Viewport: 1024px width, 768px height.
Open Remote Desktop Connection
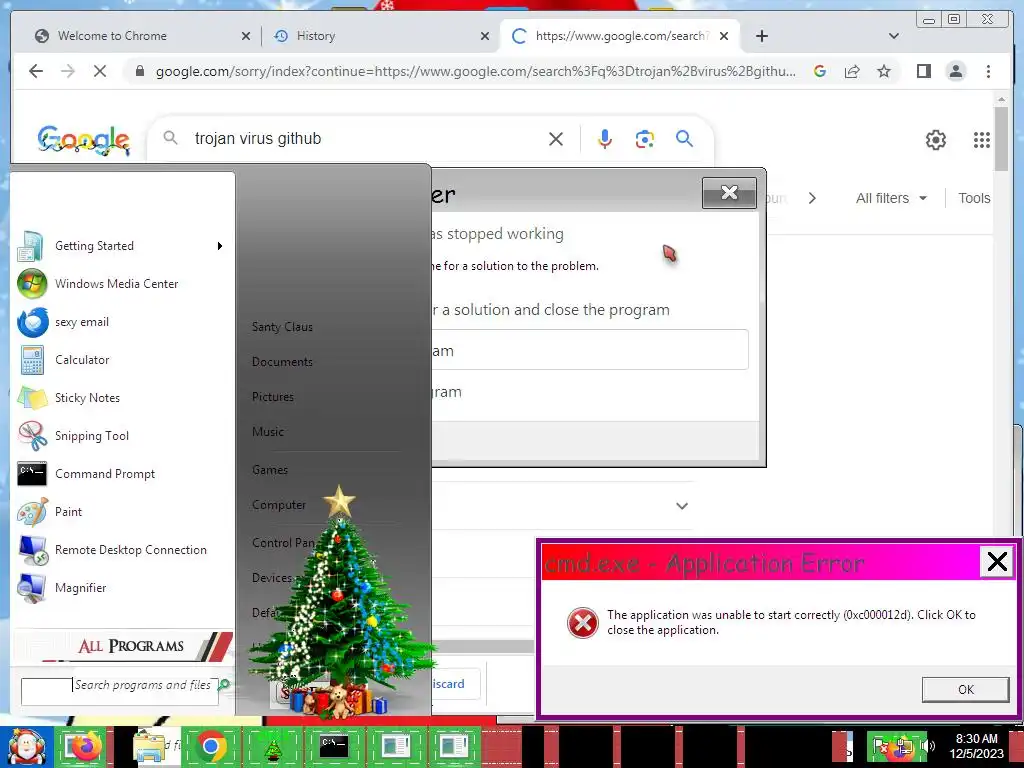pyautogui.click(x=131, y=550)
